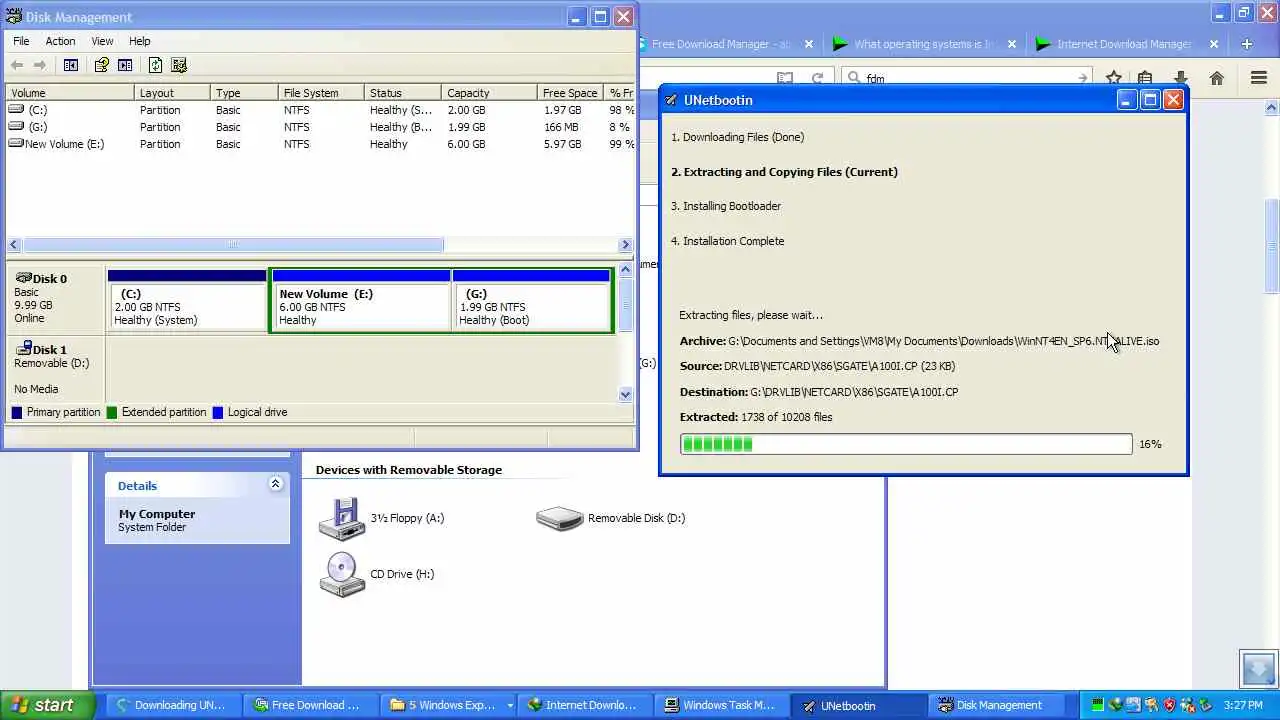This screenshot has width=1280, height=720.
Task: Select the New Volume (E:) drive icon
Action: click(x=16, y=144)
